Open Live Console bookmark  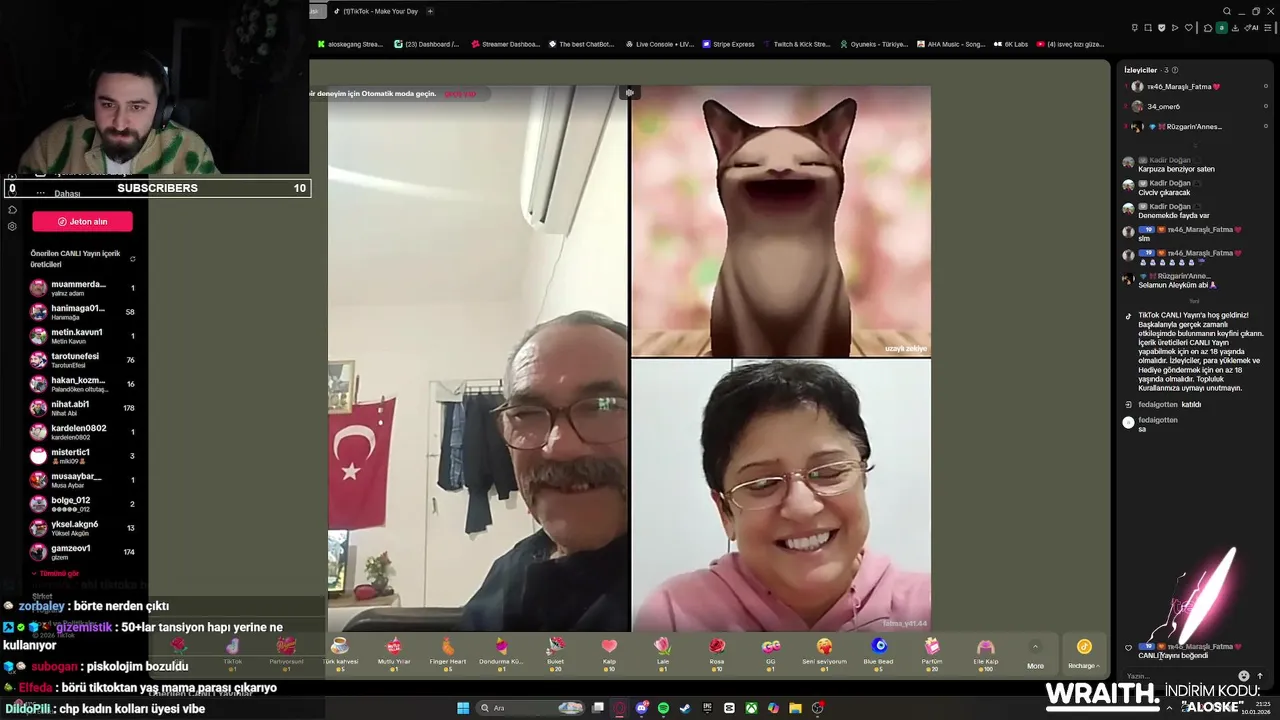(x=659, y=44)
